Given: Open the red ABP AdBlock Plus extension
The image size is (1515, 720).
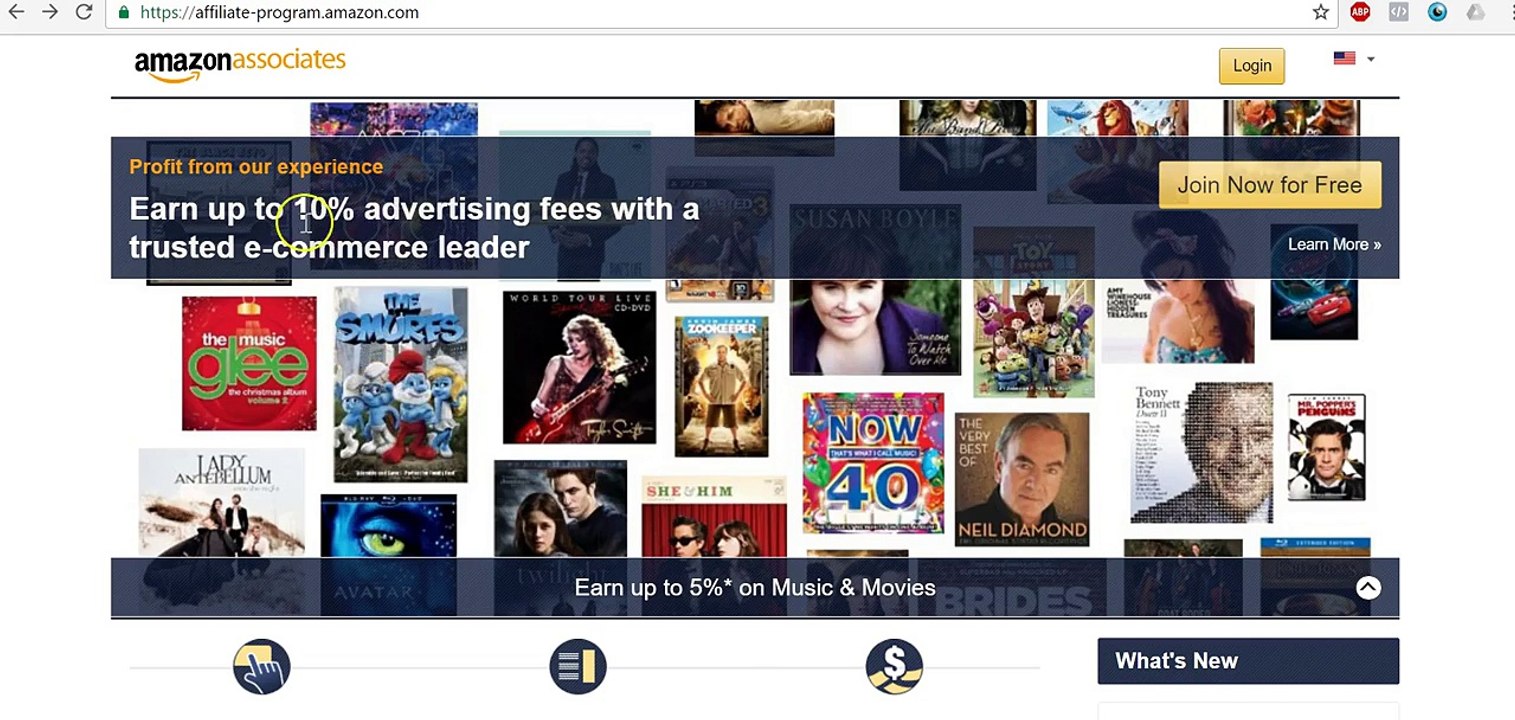Looking at the screenshot, I should (1360, 12).
